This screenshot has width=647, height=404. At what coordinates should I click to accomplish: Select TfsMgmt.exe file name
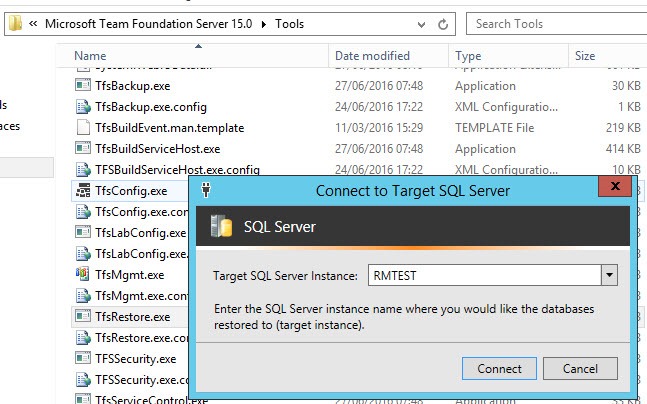129,274
